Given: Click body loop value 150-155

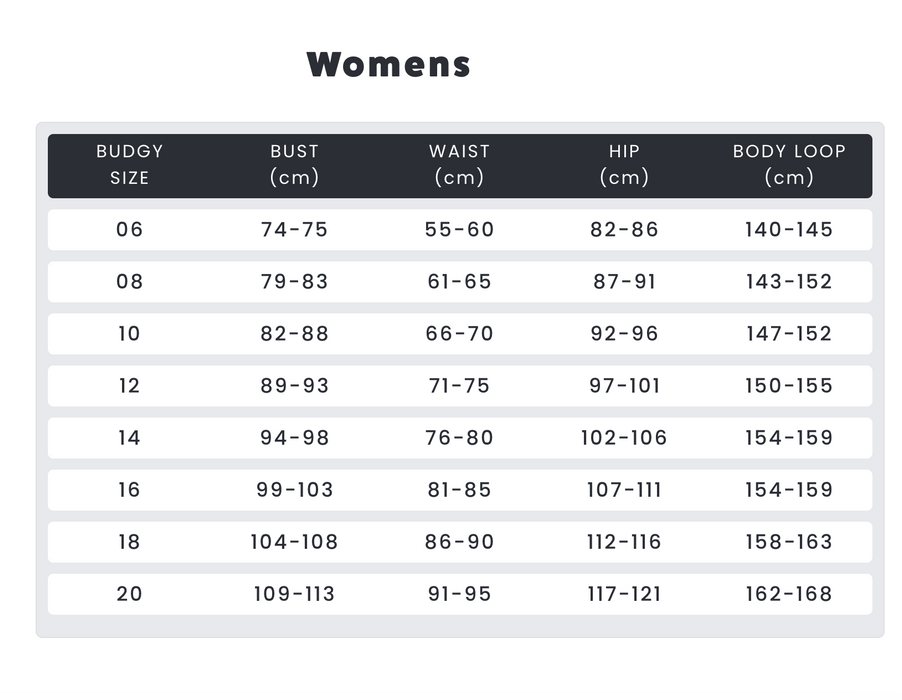Looking at the screenshot, I should (788, 386).
